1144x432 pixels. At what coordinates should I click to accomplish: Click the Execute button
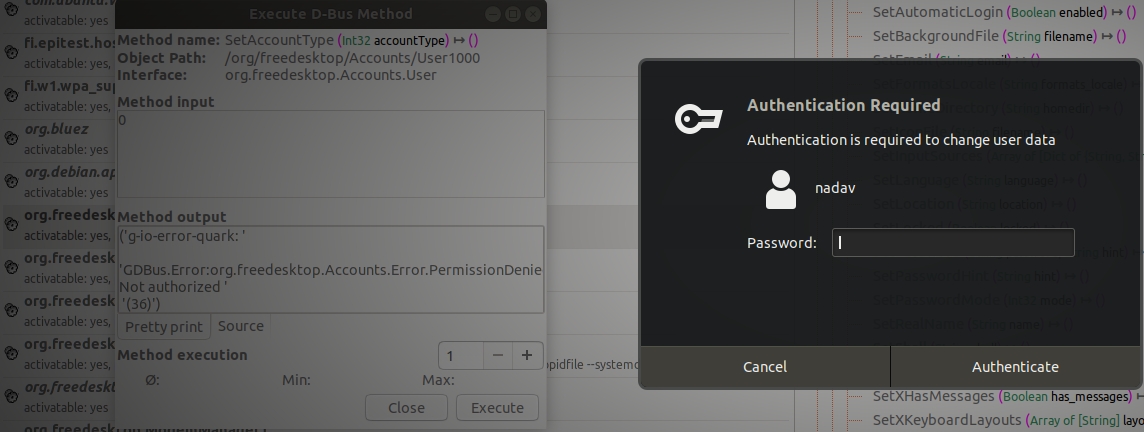[497, 408]
